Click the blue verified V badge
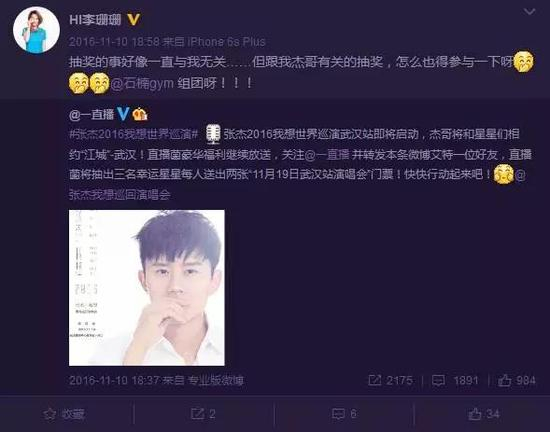Image resolution: width=550 pixels, height=432 pixels. (123, 114)
